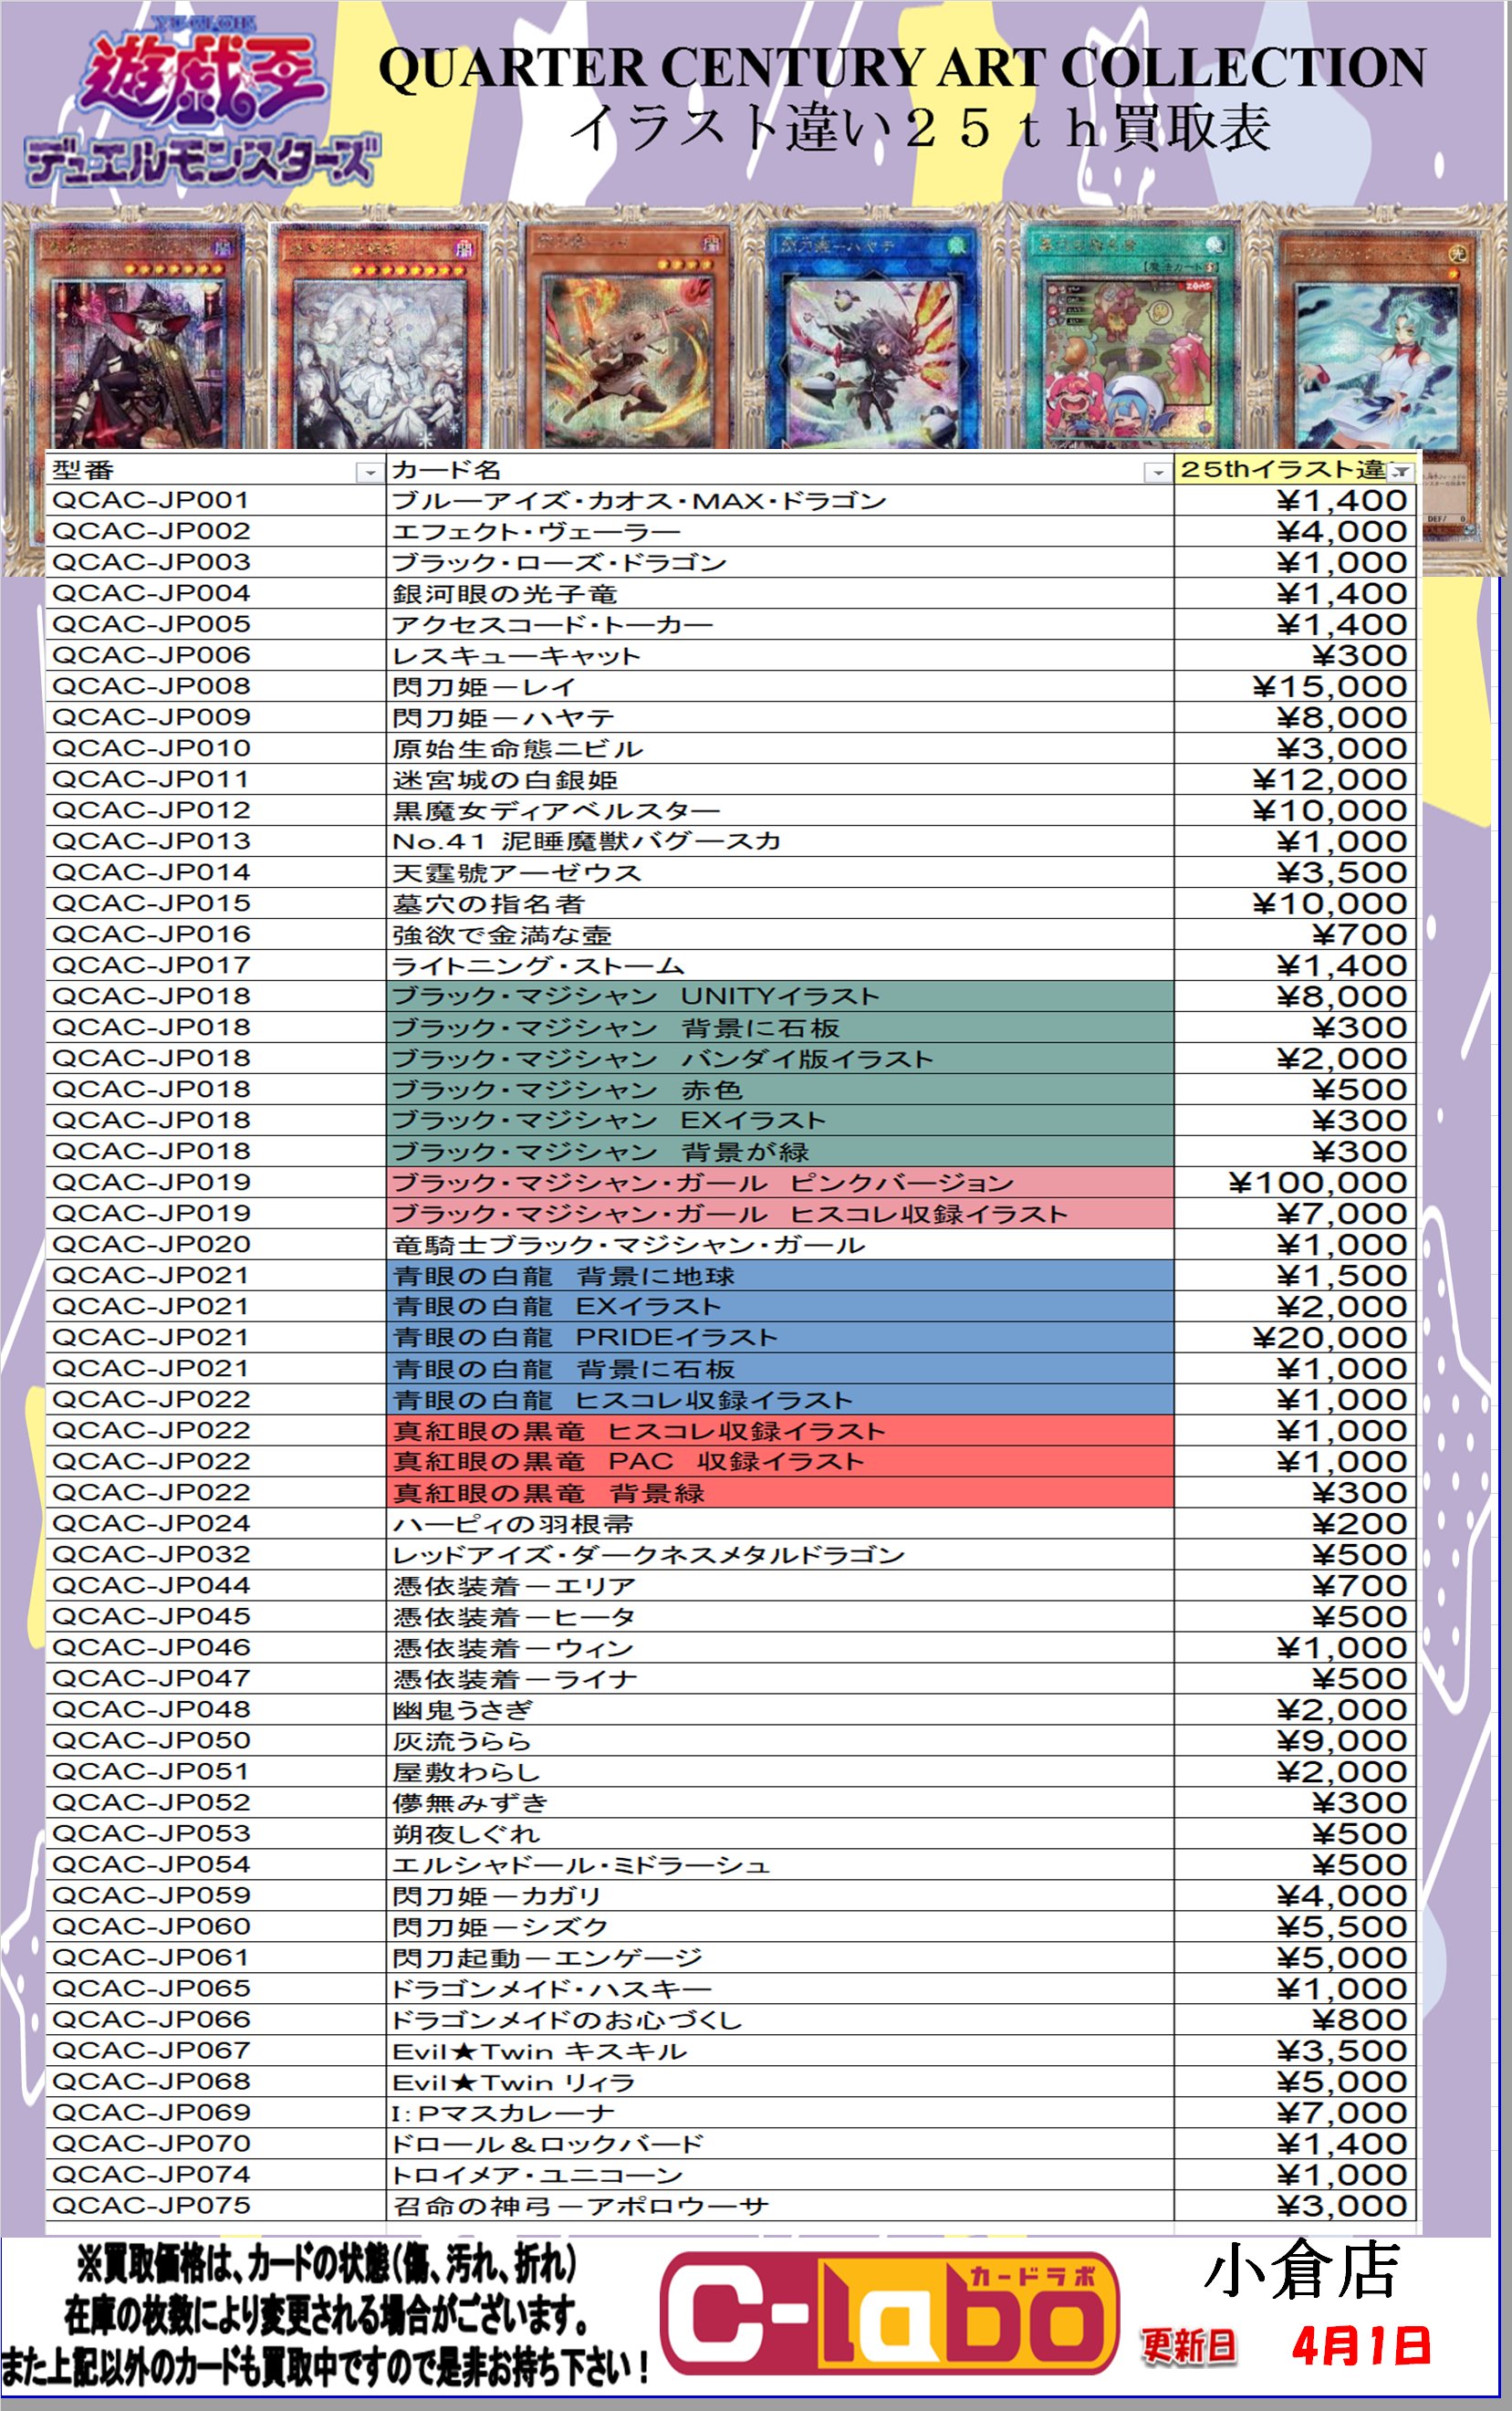Select the 原始生命態ニビル cell
Image resolution: width=1512 pixels, height=2411 pixels.
click(780, 749)
